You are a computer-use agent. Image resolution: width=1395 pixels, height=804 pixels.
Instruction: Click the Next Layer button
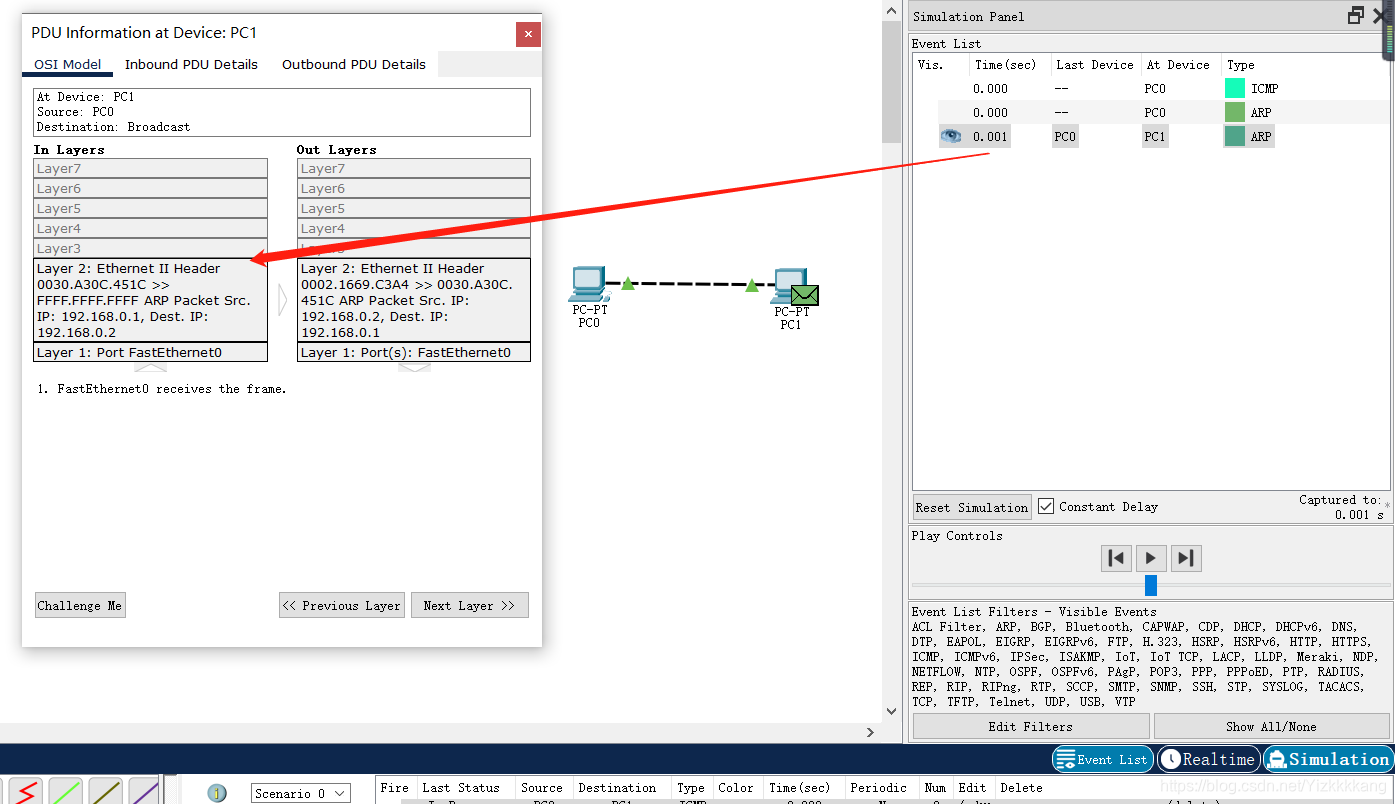469,605
